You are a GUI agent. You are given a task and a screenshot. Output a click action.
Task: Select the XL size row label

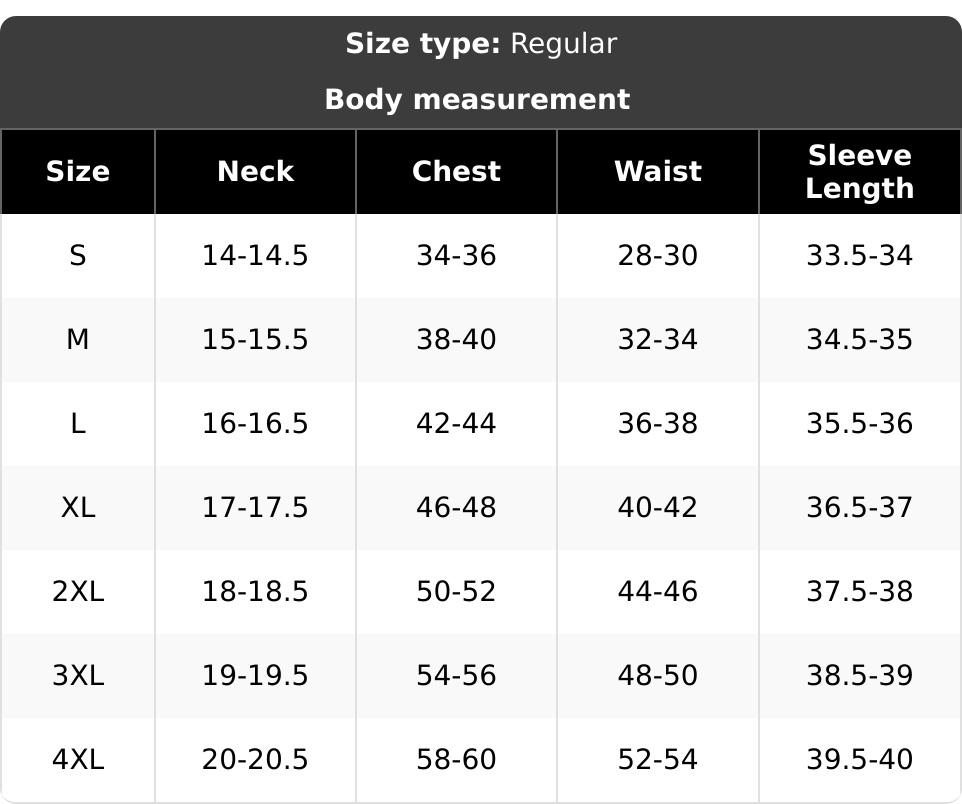[78, 508]
